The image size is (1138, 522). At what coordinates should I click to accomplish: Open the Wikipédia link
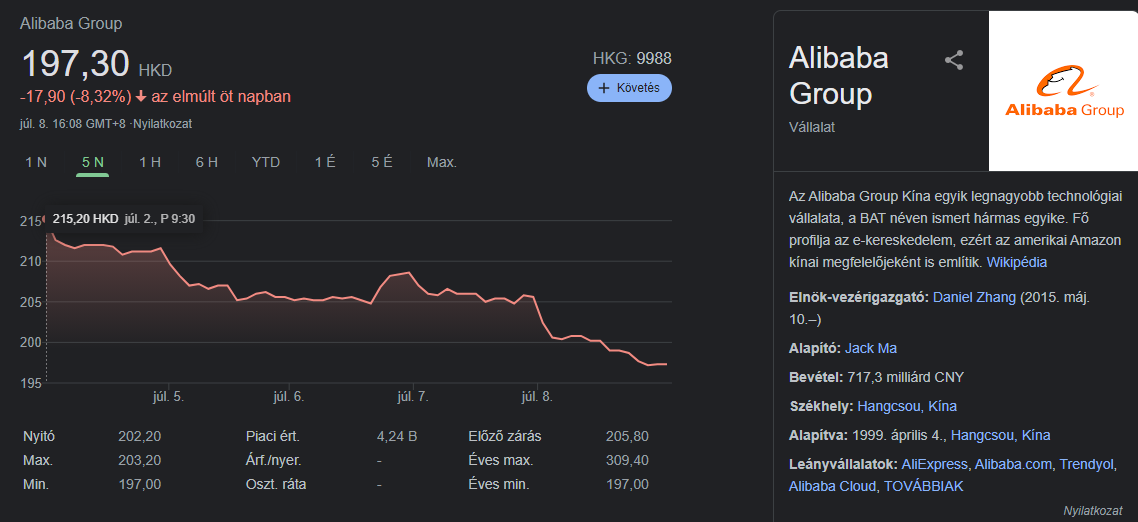click(1017, 262)
